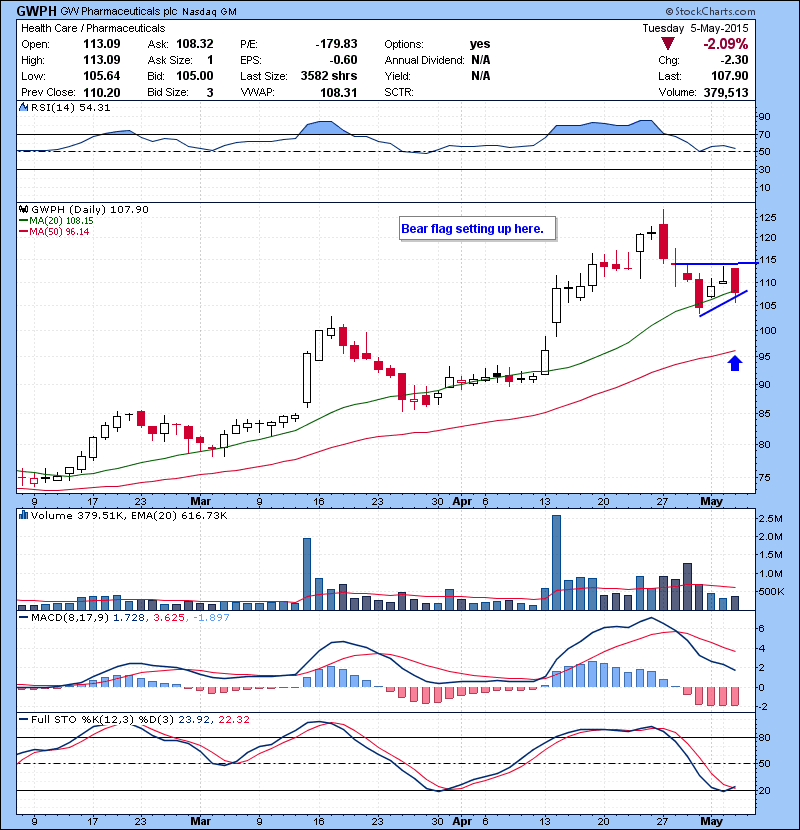Click 'Bear flag setting up here.' annotation

[x=472, y=229]
